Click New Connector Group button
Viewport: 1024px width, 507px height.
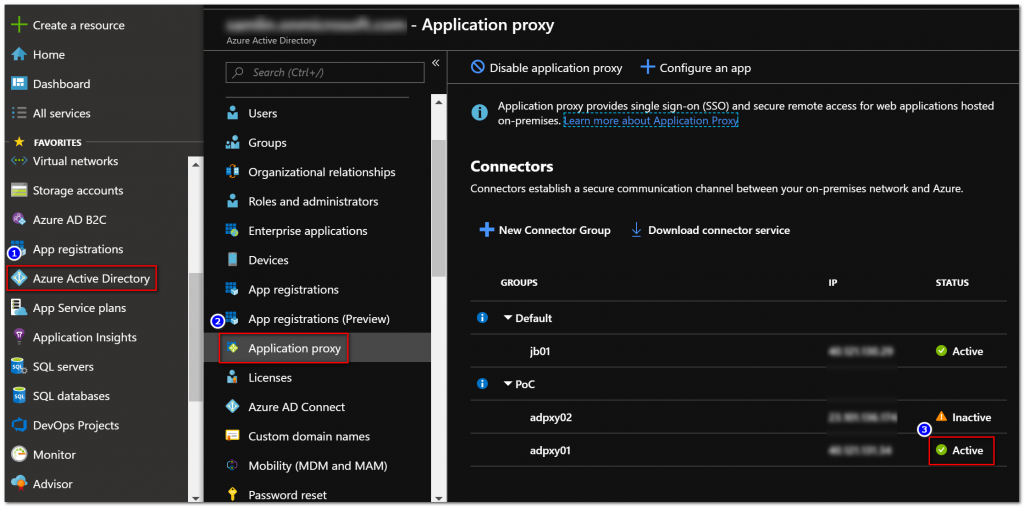point(545,230)
